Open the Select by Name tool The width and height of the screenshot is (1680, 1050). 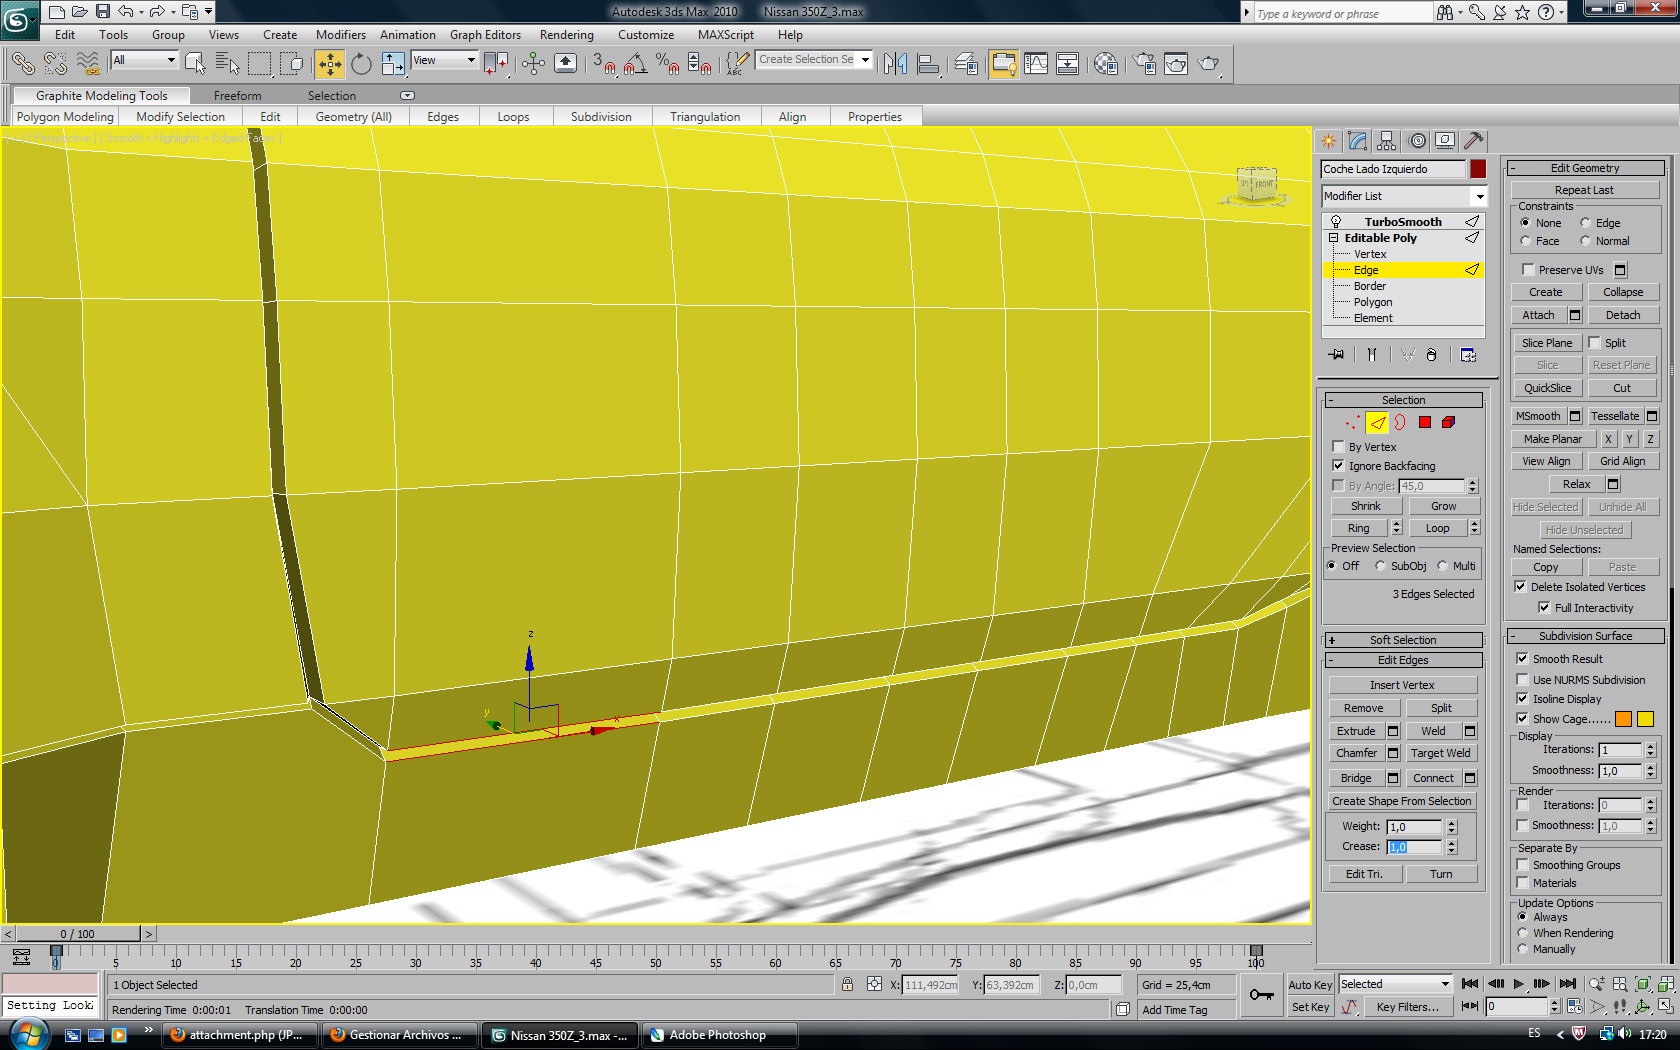point(227,64)
